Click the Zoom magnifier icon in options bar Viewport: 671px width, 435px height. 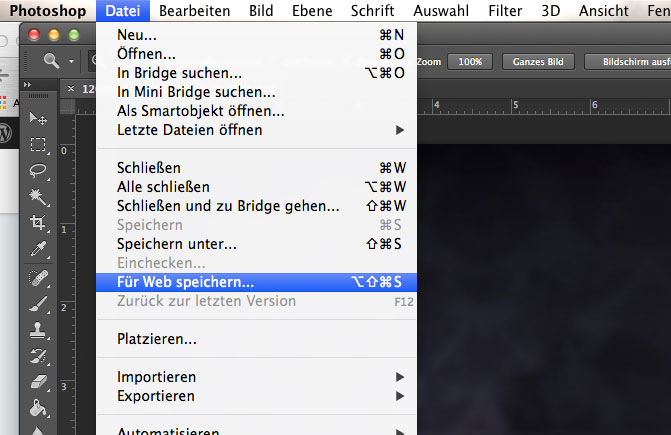coord(51,61)
